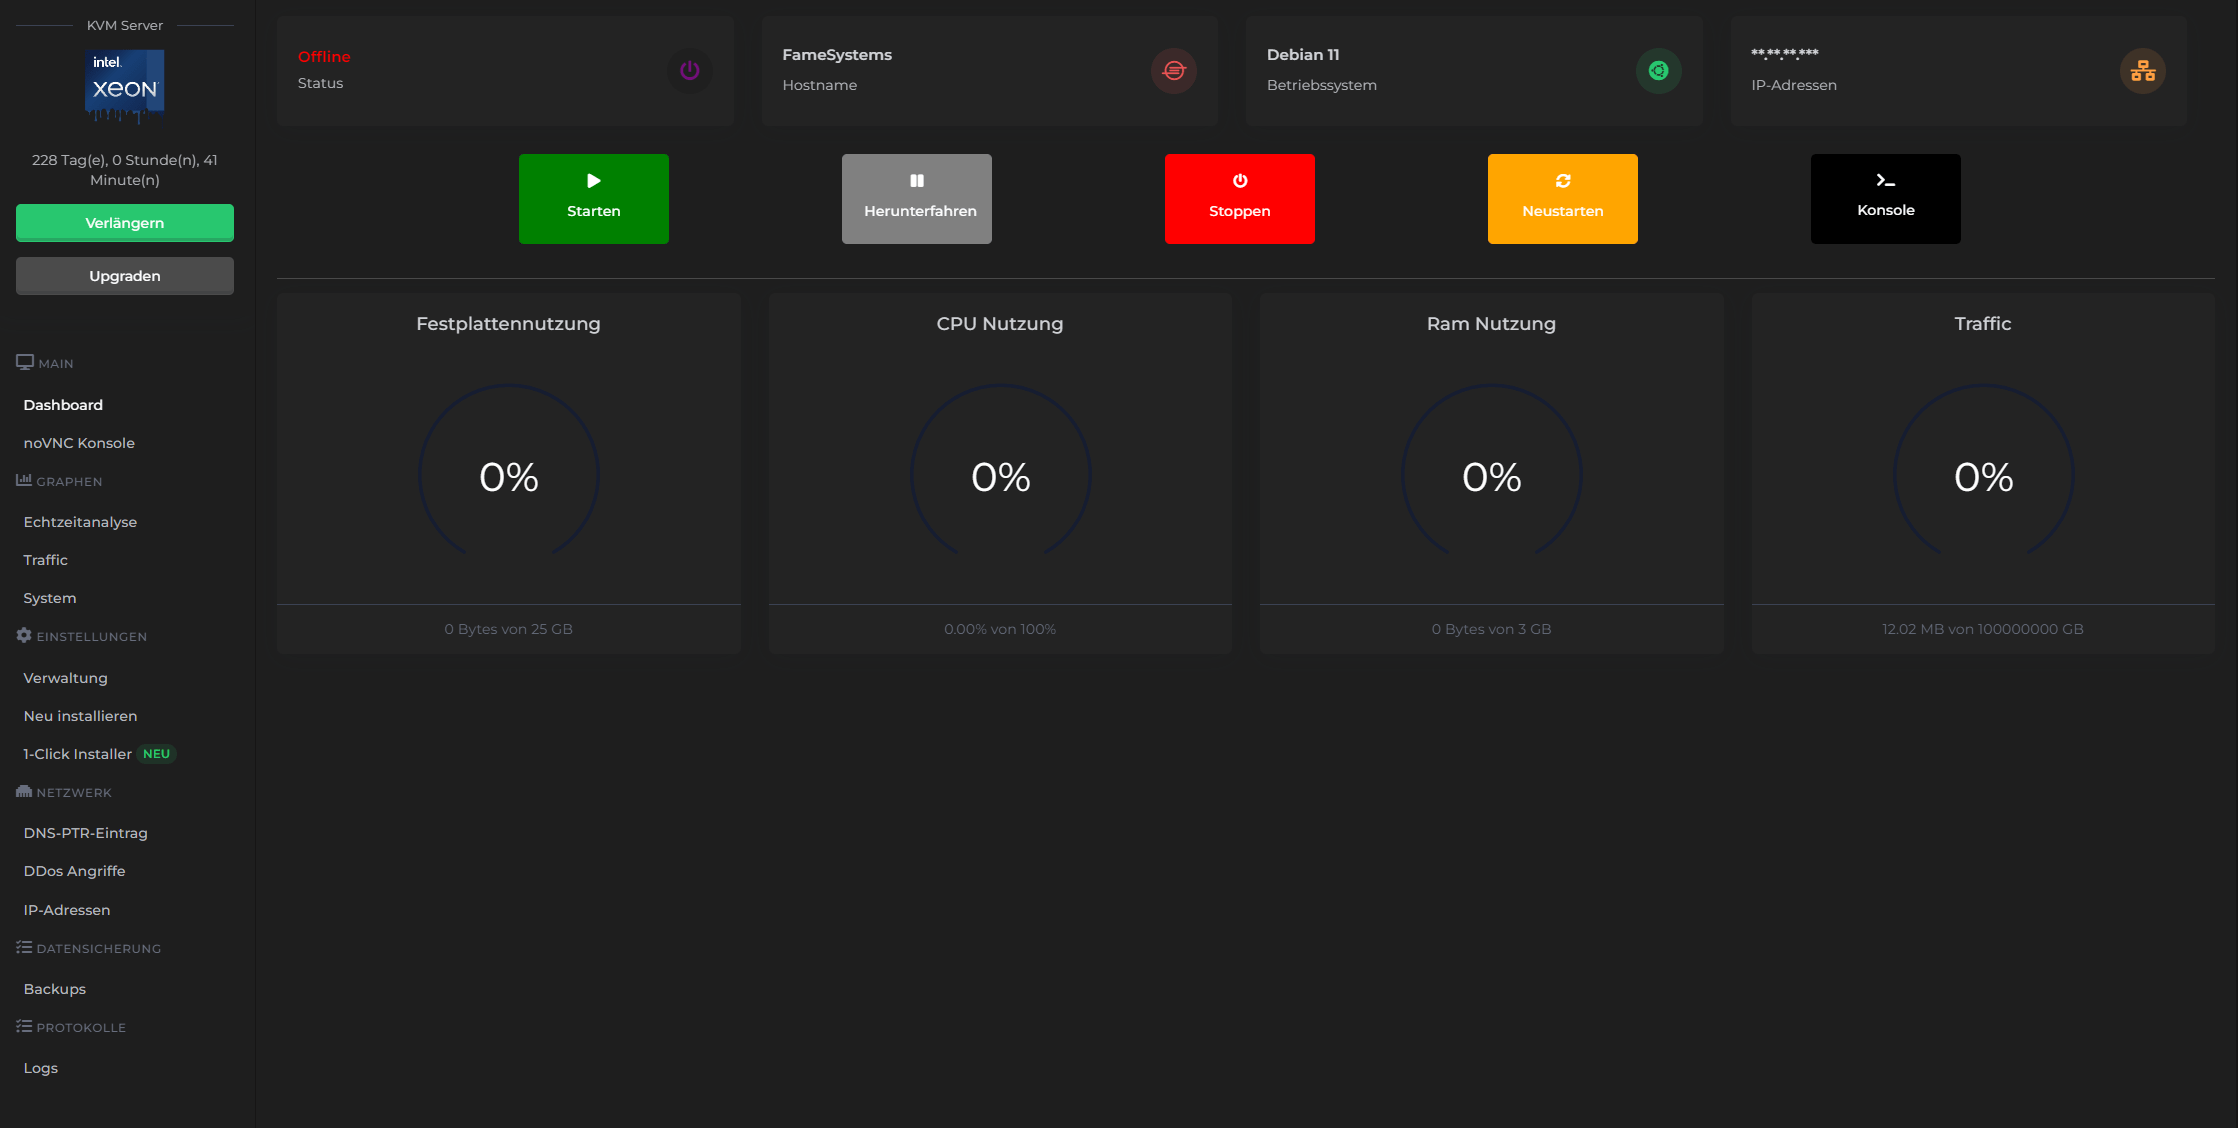Screen dimensions: 2238x1128
Task: Open noVNC Konsole from sidebar
Action: 79,443
